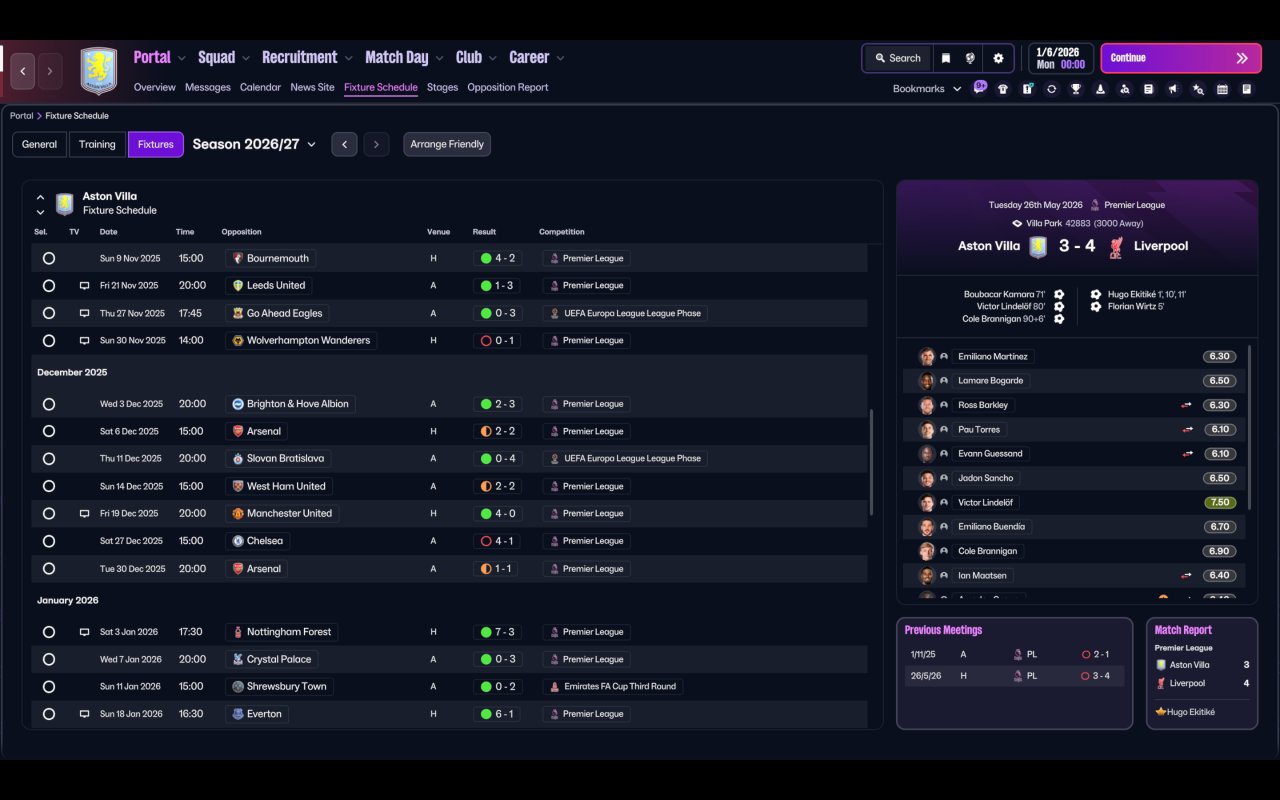Viewport: 1280px width, 800px height.
Task: Open the globe icon next to the bookmark
Action: (x=970, y=58)
